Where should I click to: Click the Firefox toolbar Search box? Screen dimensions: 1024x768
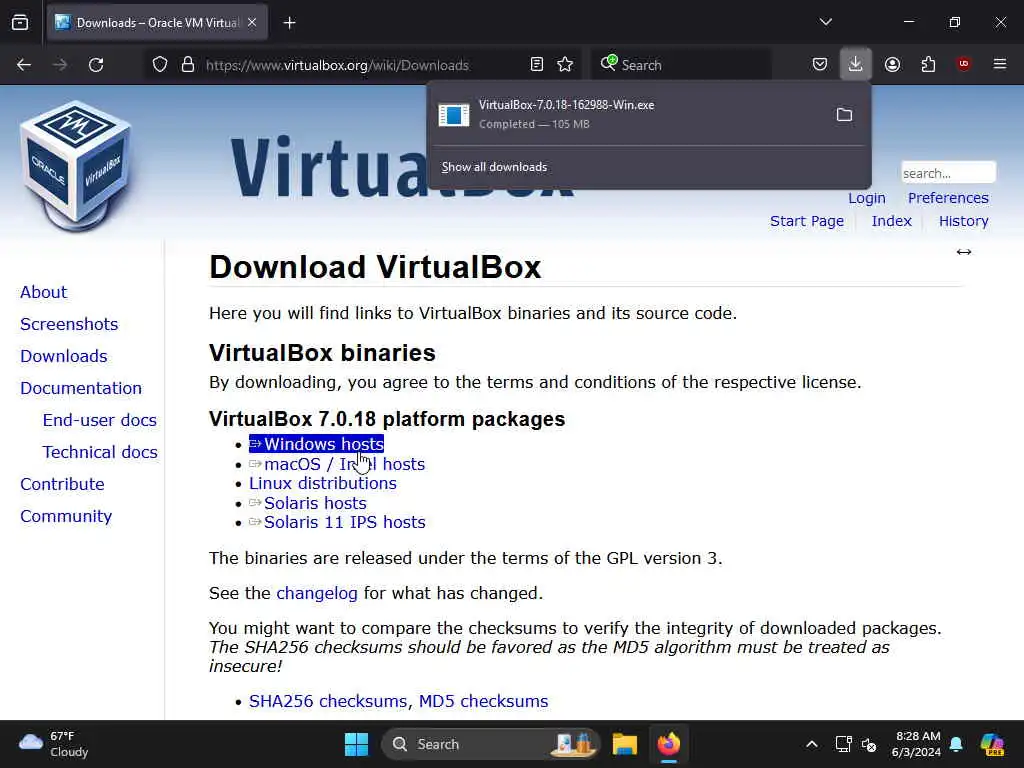[x=680, y=65]
